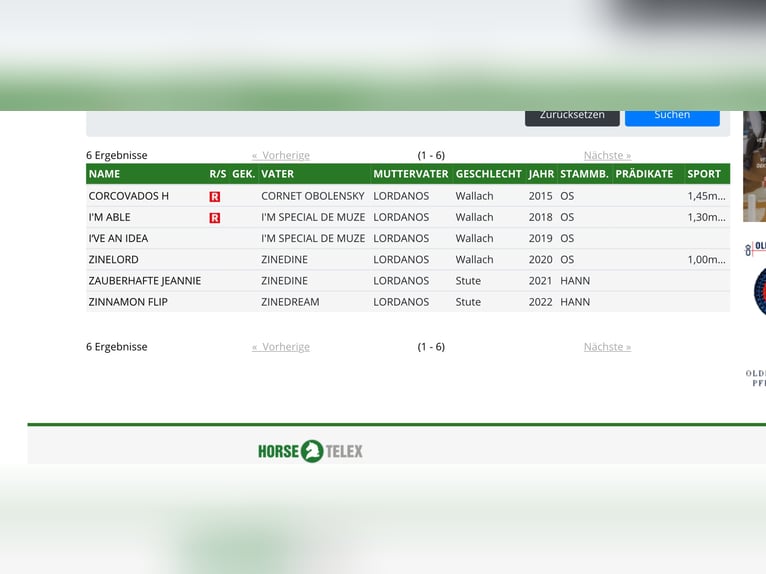Click the red R icon for I'M ABLE
Screen dimensions: 766x574
tap(214, 218)
